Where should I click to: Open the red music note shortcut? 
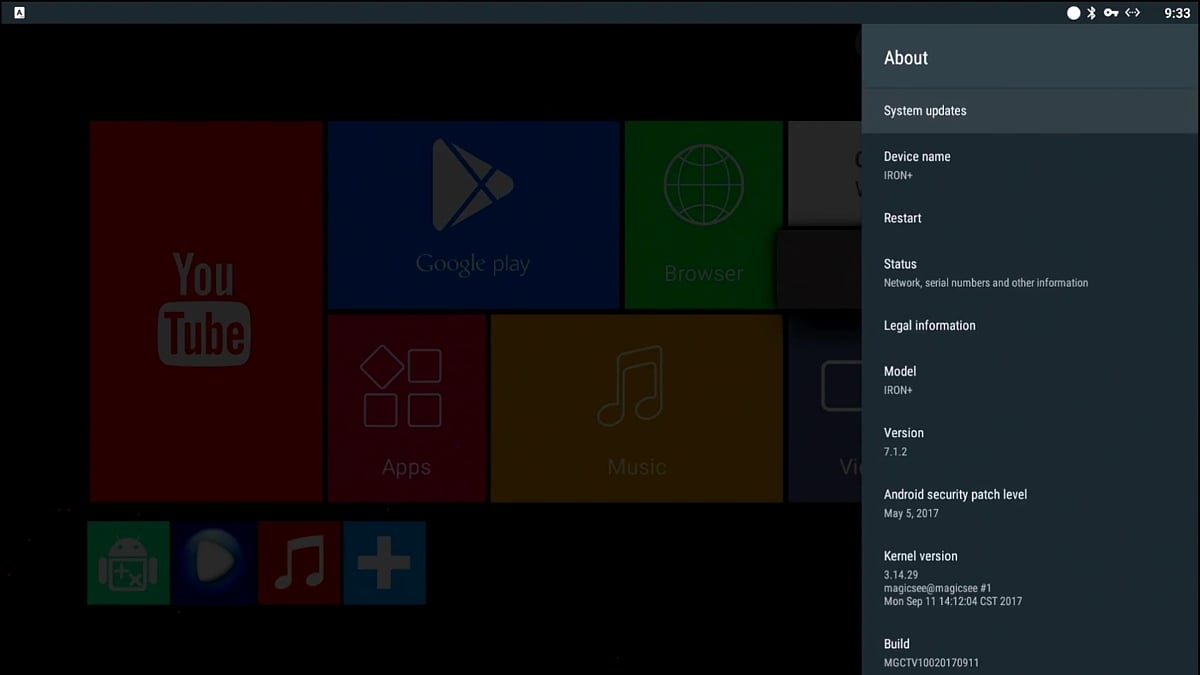click(299, 563)
